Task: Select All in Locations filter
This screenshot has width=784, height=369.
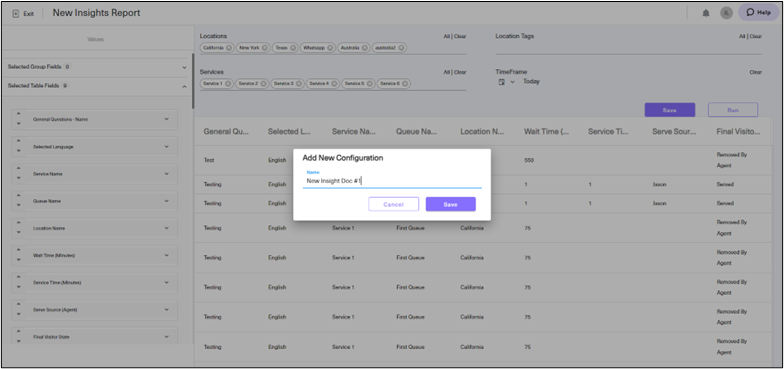Action: 446,36
